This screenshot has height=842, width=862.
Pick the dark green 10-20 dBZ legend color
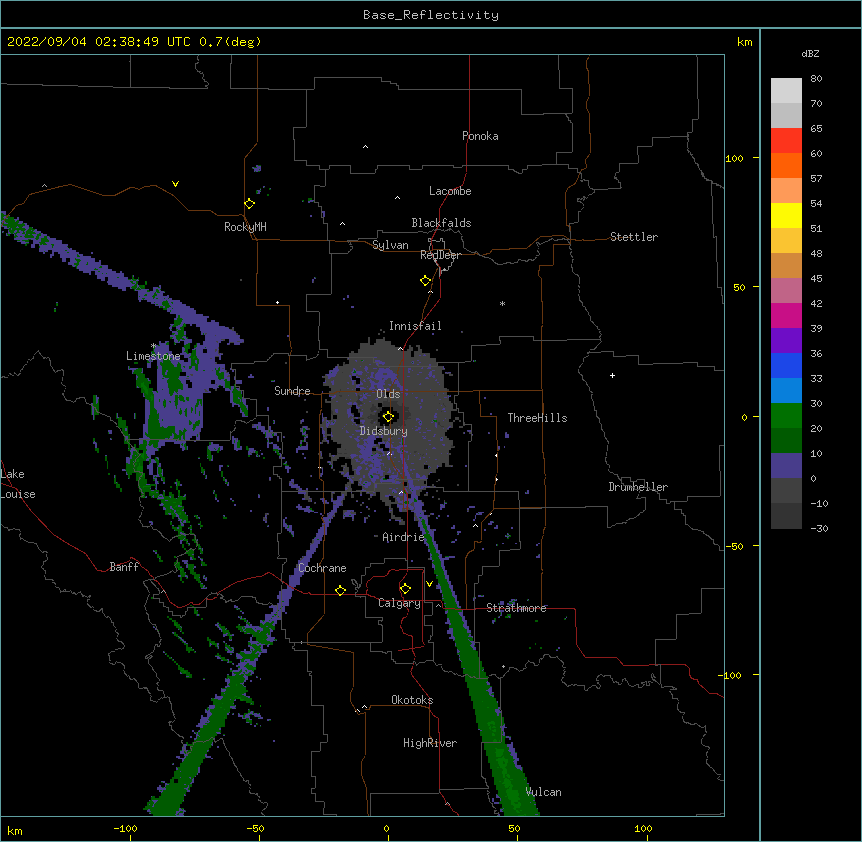[x=786, y=441]
